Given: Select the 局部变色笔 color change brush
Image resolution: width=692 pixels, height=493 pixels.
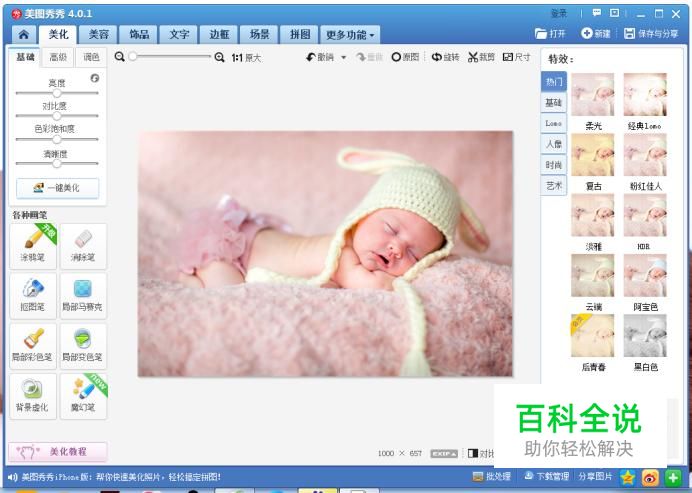Looking at the screenshot, I should [x=83, y=346].
